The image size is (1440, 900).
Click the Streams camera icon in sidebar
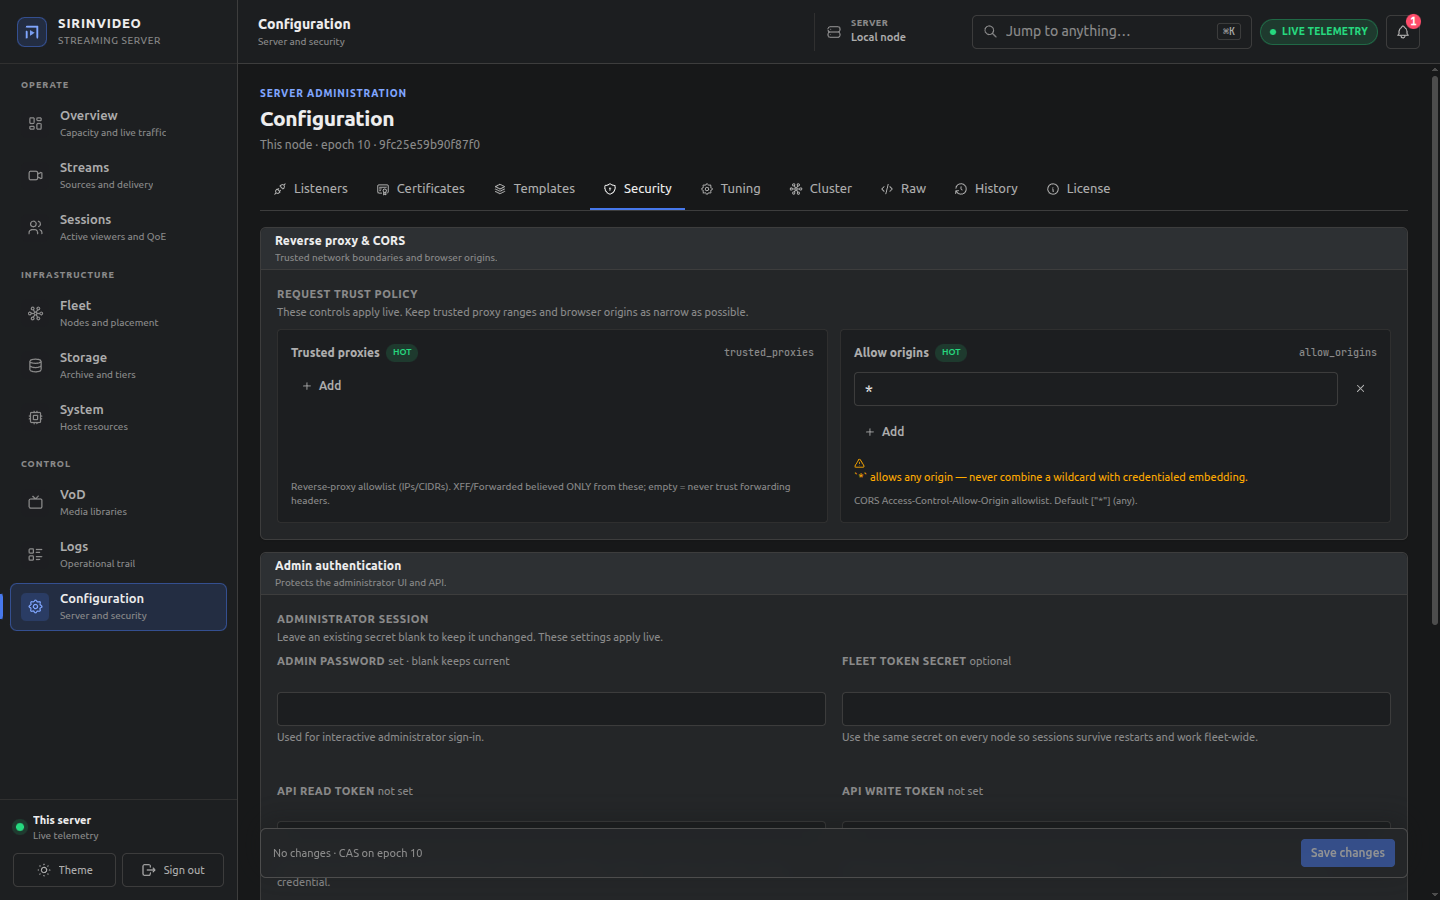(35, 176)
